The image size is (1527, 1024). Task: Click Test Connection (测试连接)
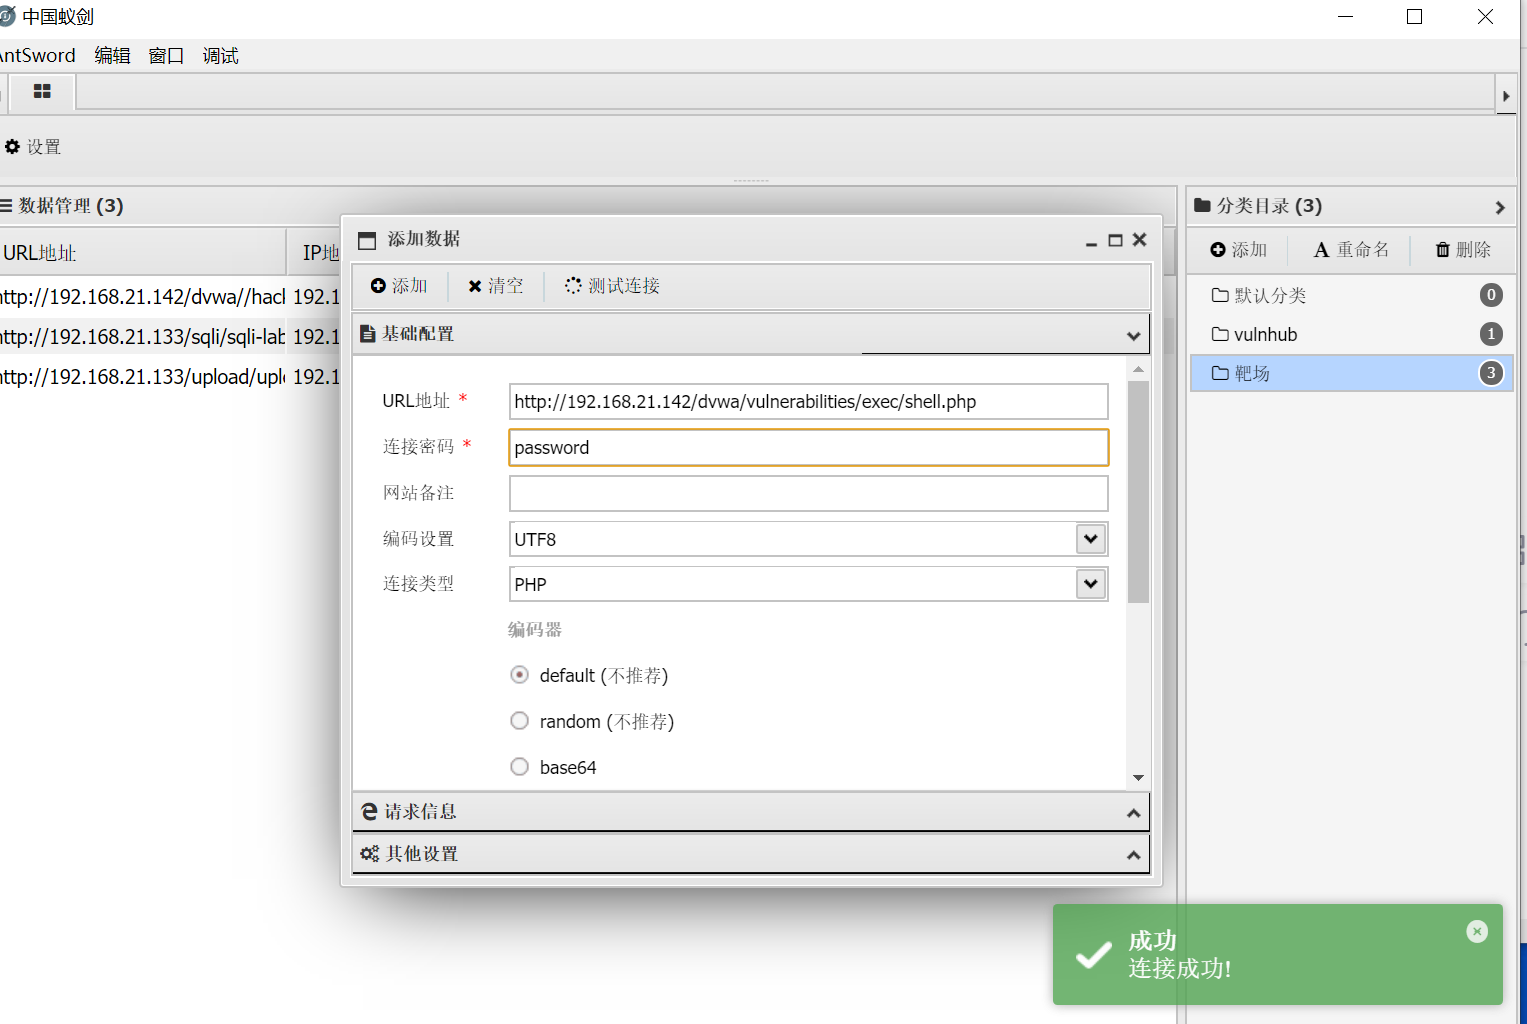(x=612, y=286)
